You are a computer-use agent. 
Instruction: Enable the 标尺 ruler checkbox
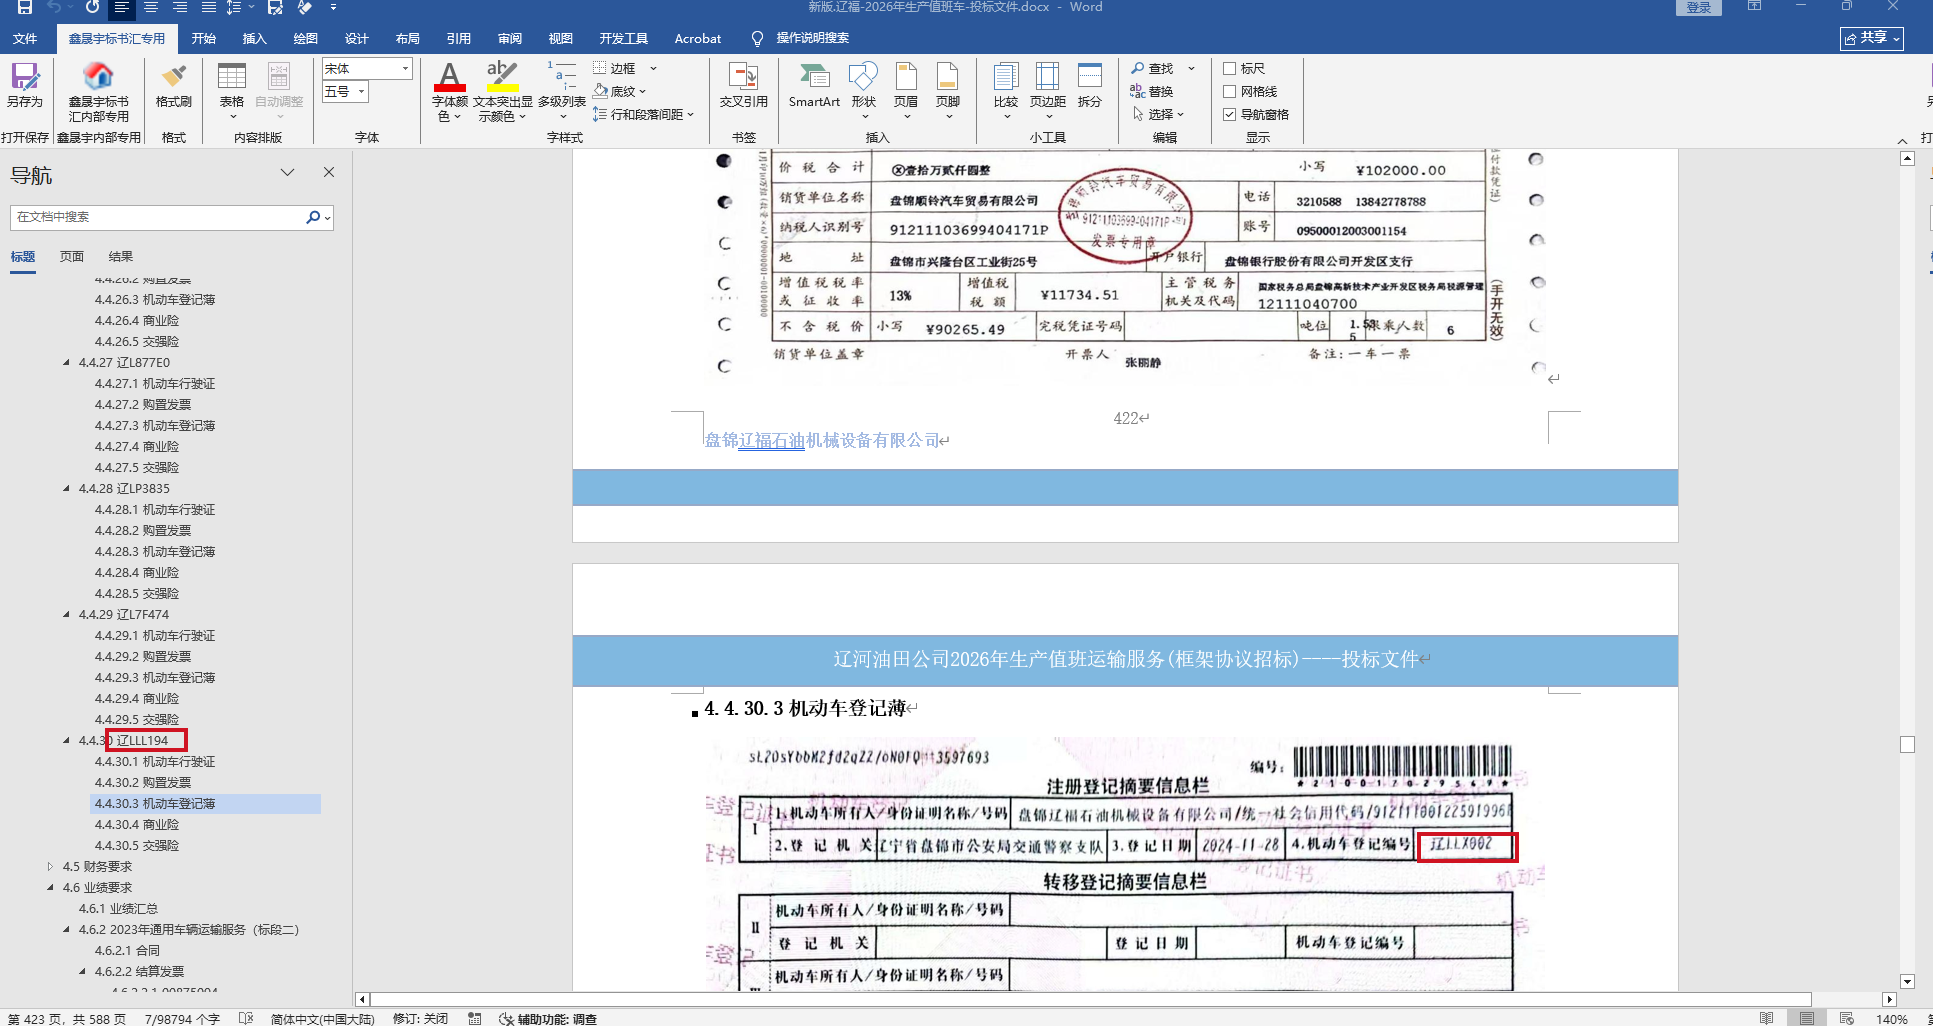click(x=1230, y=69)
